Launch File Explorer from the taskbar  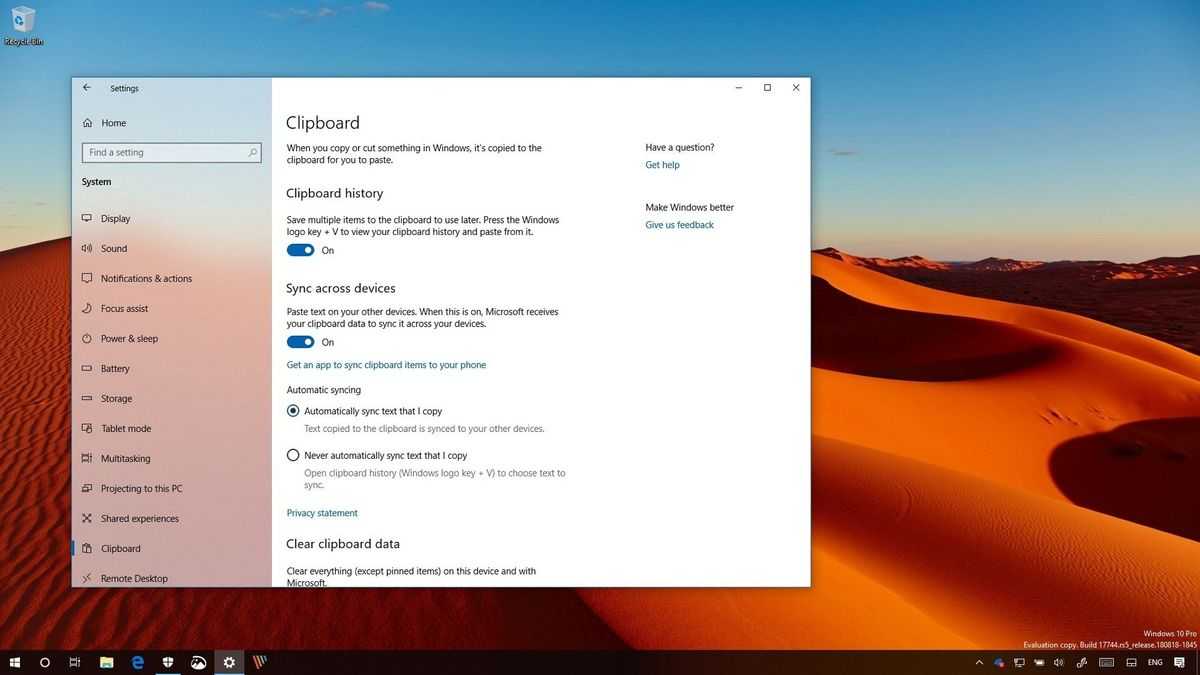[107, 662]
